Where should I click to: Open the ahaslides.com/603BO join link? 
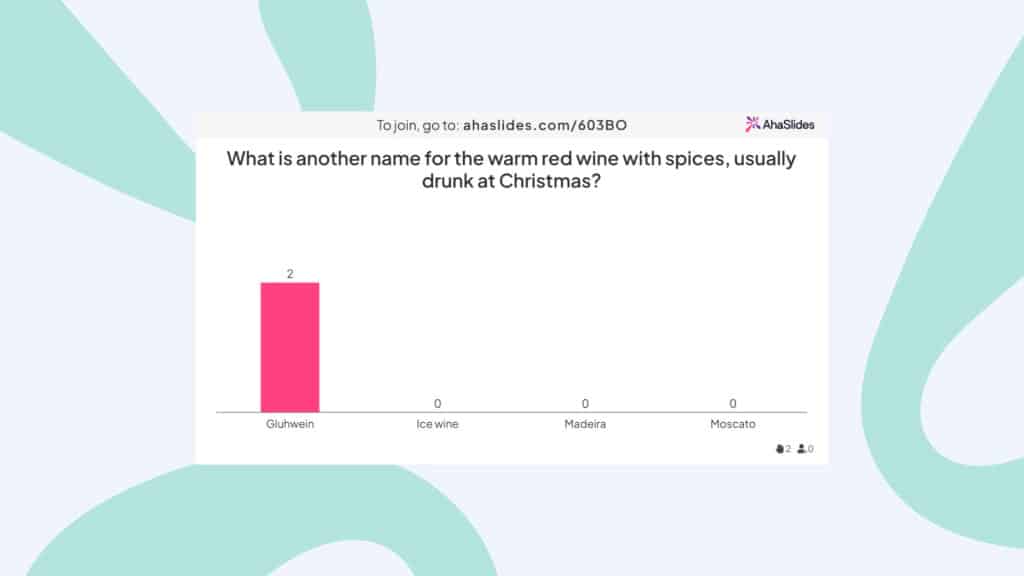pyautogui.click(x=545, y=125)
